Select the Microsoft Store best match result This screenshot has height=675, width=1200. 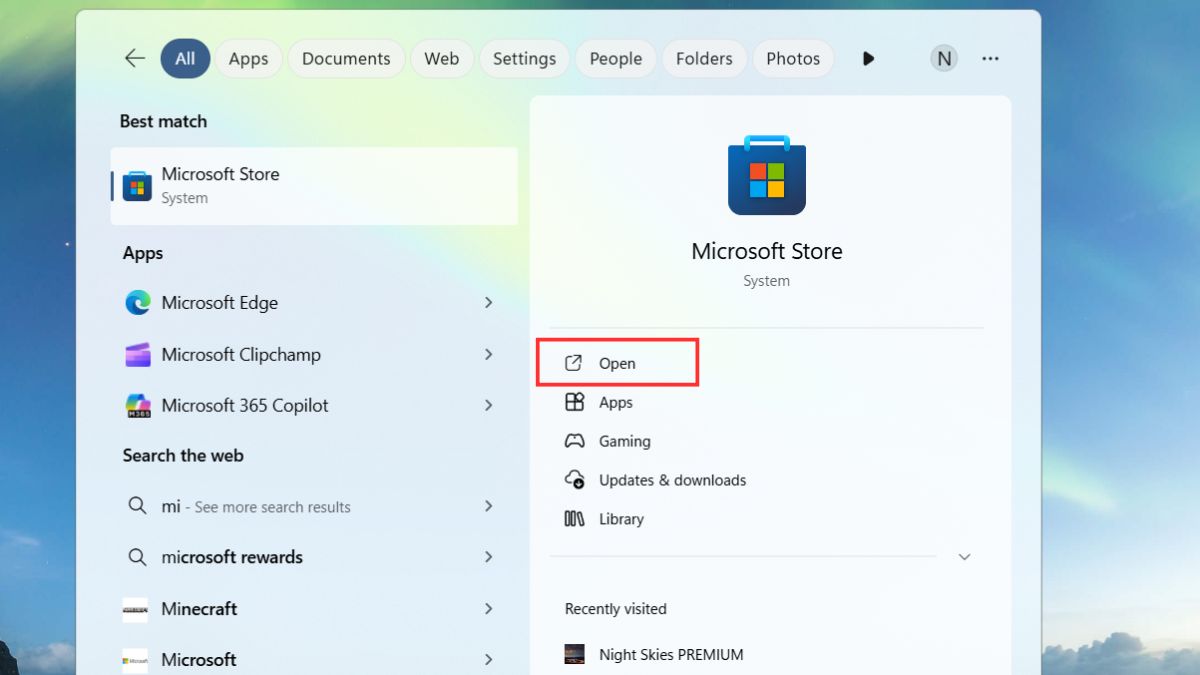[314, 186]
